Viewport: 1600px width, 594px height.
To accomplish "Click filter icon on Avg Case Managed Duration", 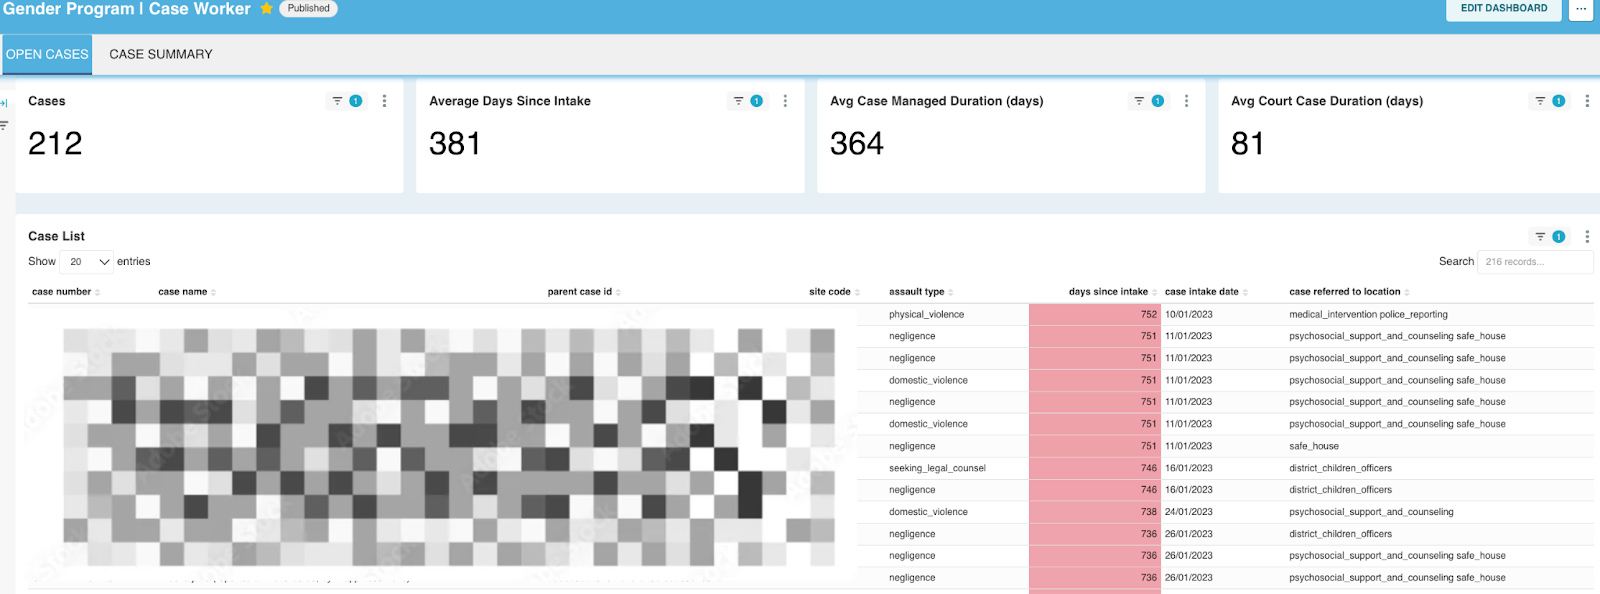I will click(1140, 101).
